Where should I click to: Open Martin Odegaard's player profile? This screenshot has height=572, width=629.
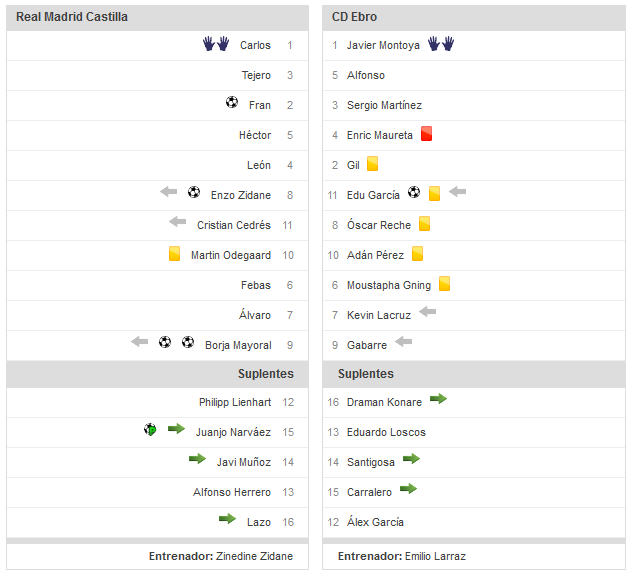tap(231, 255)
